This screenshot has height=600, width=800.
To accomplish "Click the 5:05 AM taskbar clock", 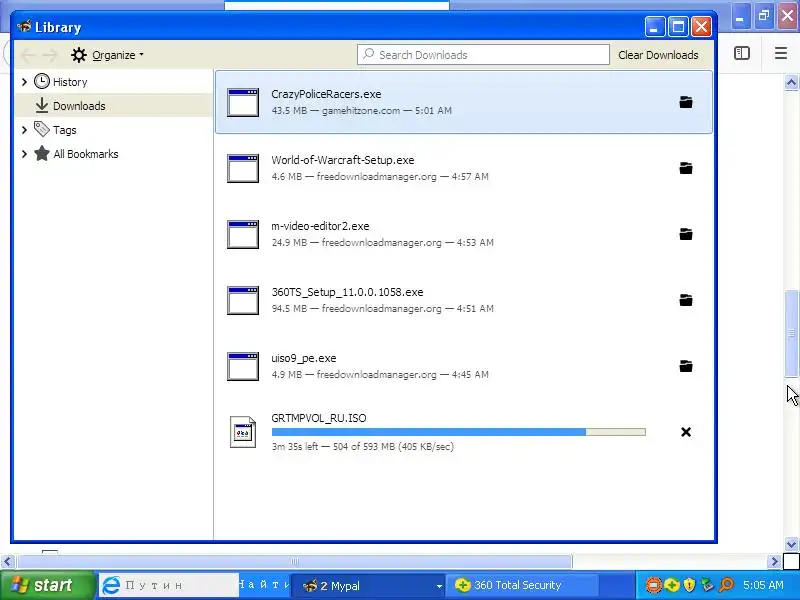I will coord(763,585).
